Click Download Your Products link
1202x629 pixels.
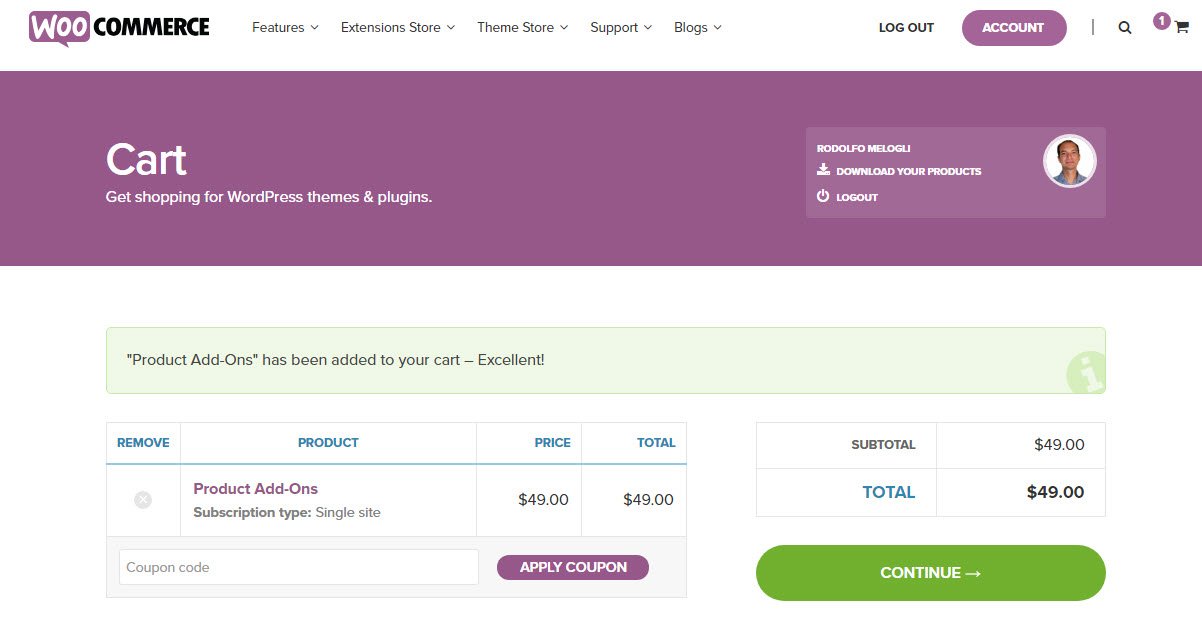(x=909, y=171)
